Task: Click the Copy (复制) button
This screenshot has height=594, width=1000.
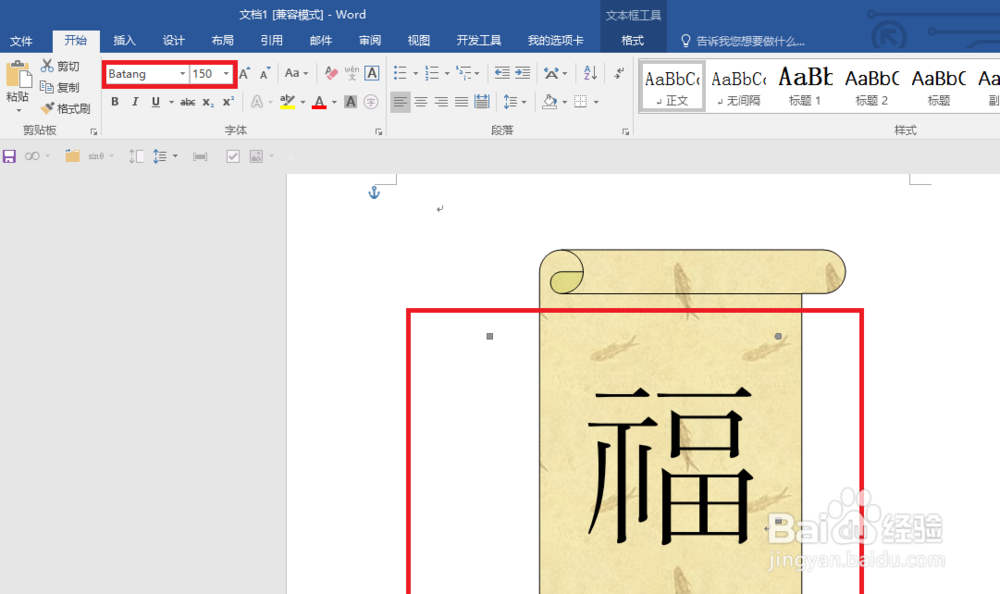Action: click(60, 87)
